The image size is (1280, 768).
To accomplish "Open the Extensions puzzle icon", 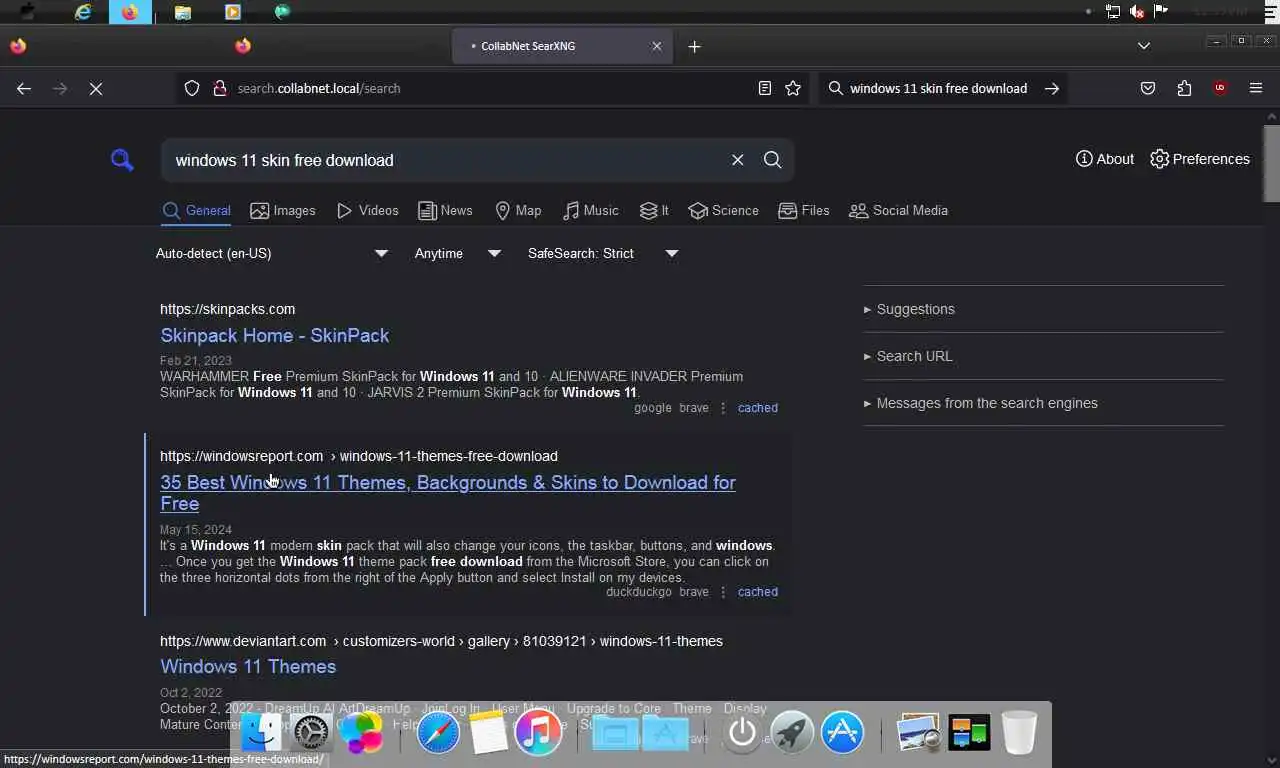I will 1184,88.
